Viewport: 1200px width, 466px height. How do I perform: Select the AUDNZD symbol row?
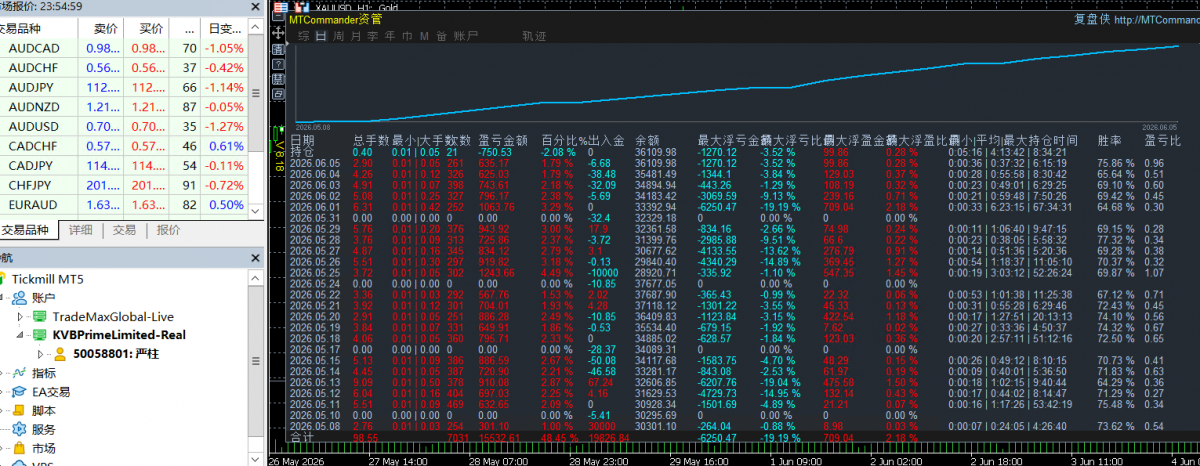point(123,107)
